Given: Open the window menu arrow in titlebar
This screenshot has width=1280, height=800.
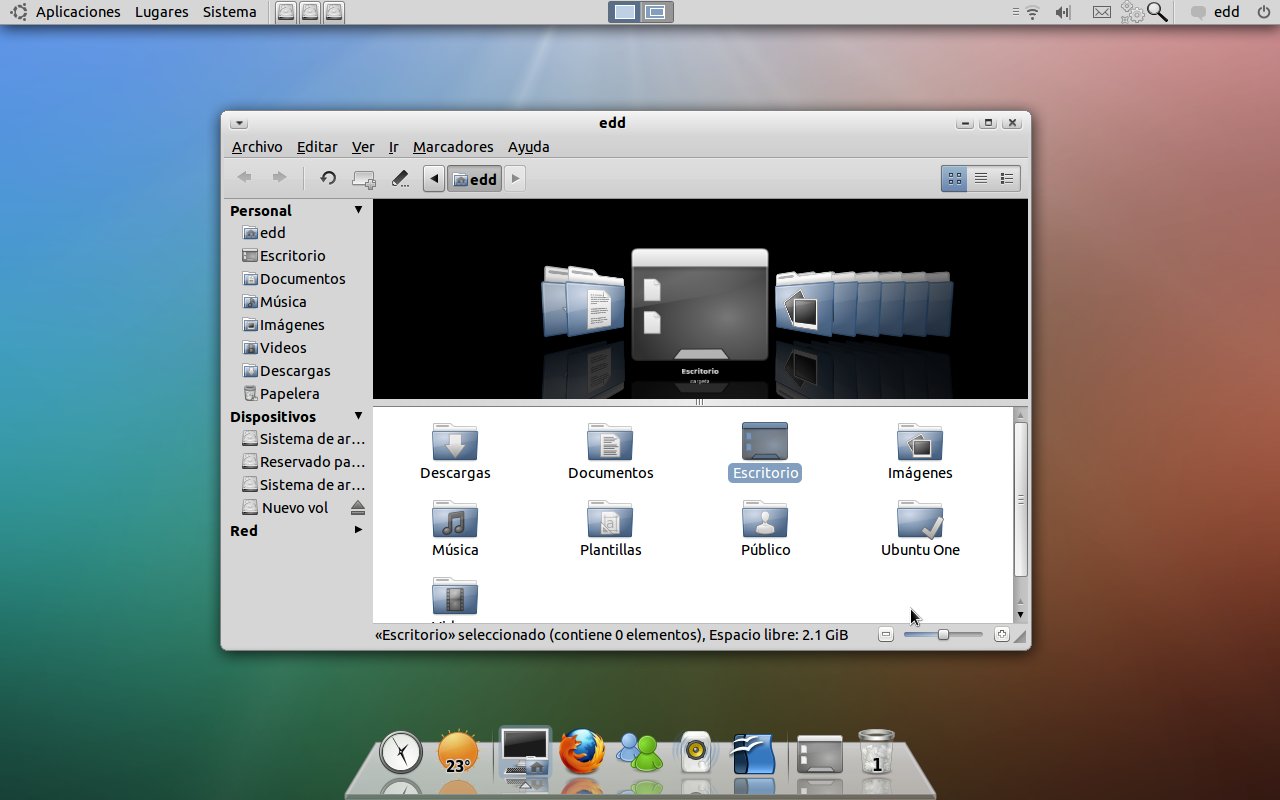Looking at the screenshot, I should pyautogui.click(x=238, y=123).
